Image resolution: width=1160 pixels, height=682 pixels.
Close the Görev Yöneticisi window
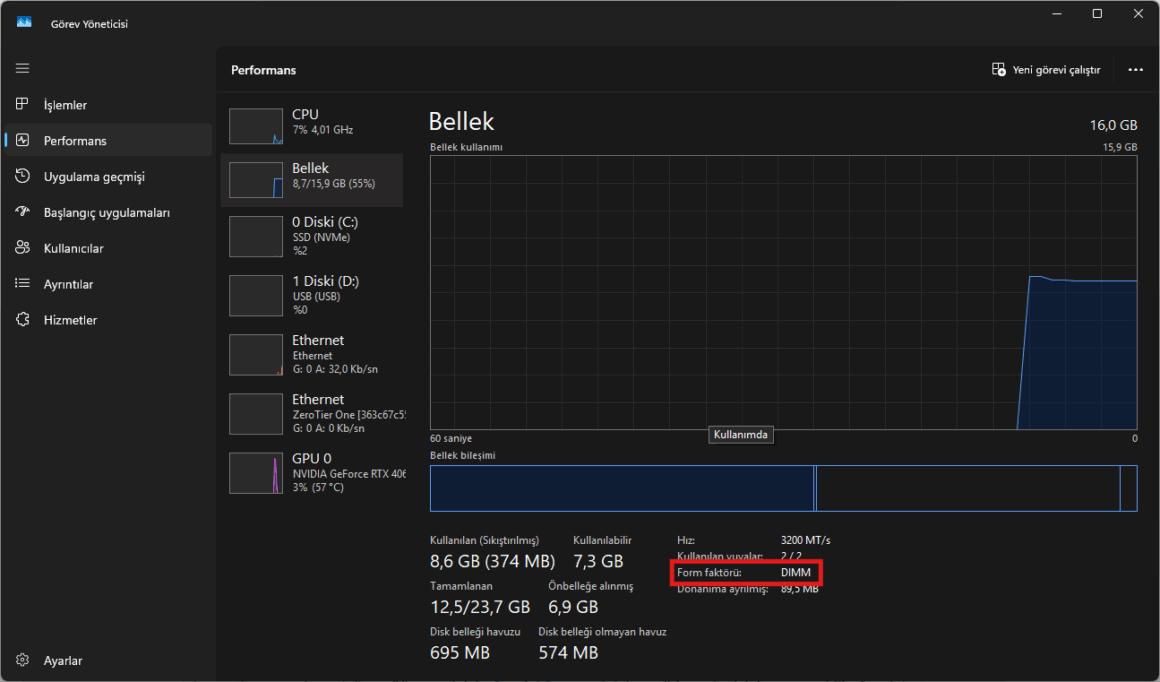(1139, 14)
